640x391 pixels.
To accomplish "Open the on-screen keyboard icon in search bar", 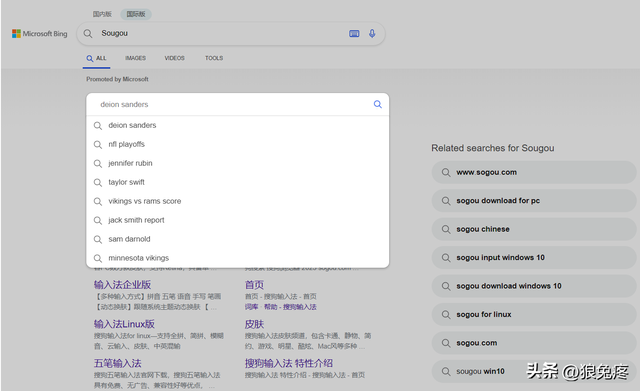I will [354, 33].
